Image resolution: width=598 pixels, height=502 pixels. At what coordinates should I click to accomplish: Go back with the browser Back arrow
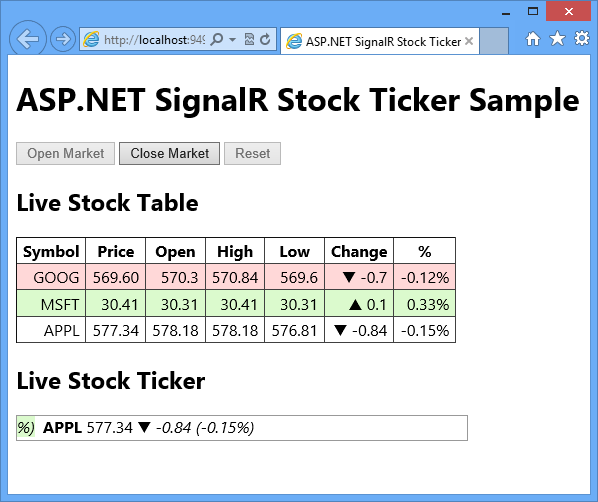(x=28, y=39)
